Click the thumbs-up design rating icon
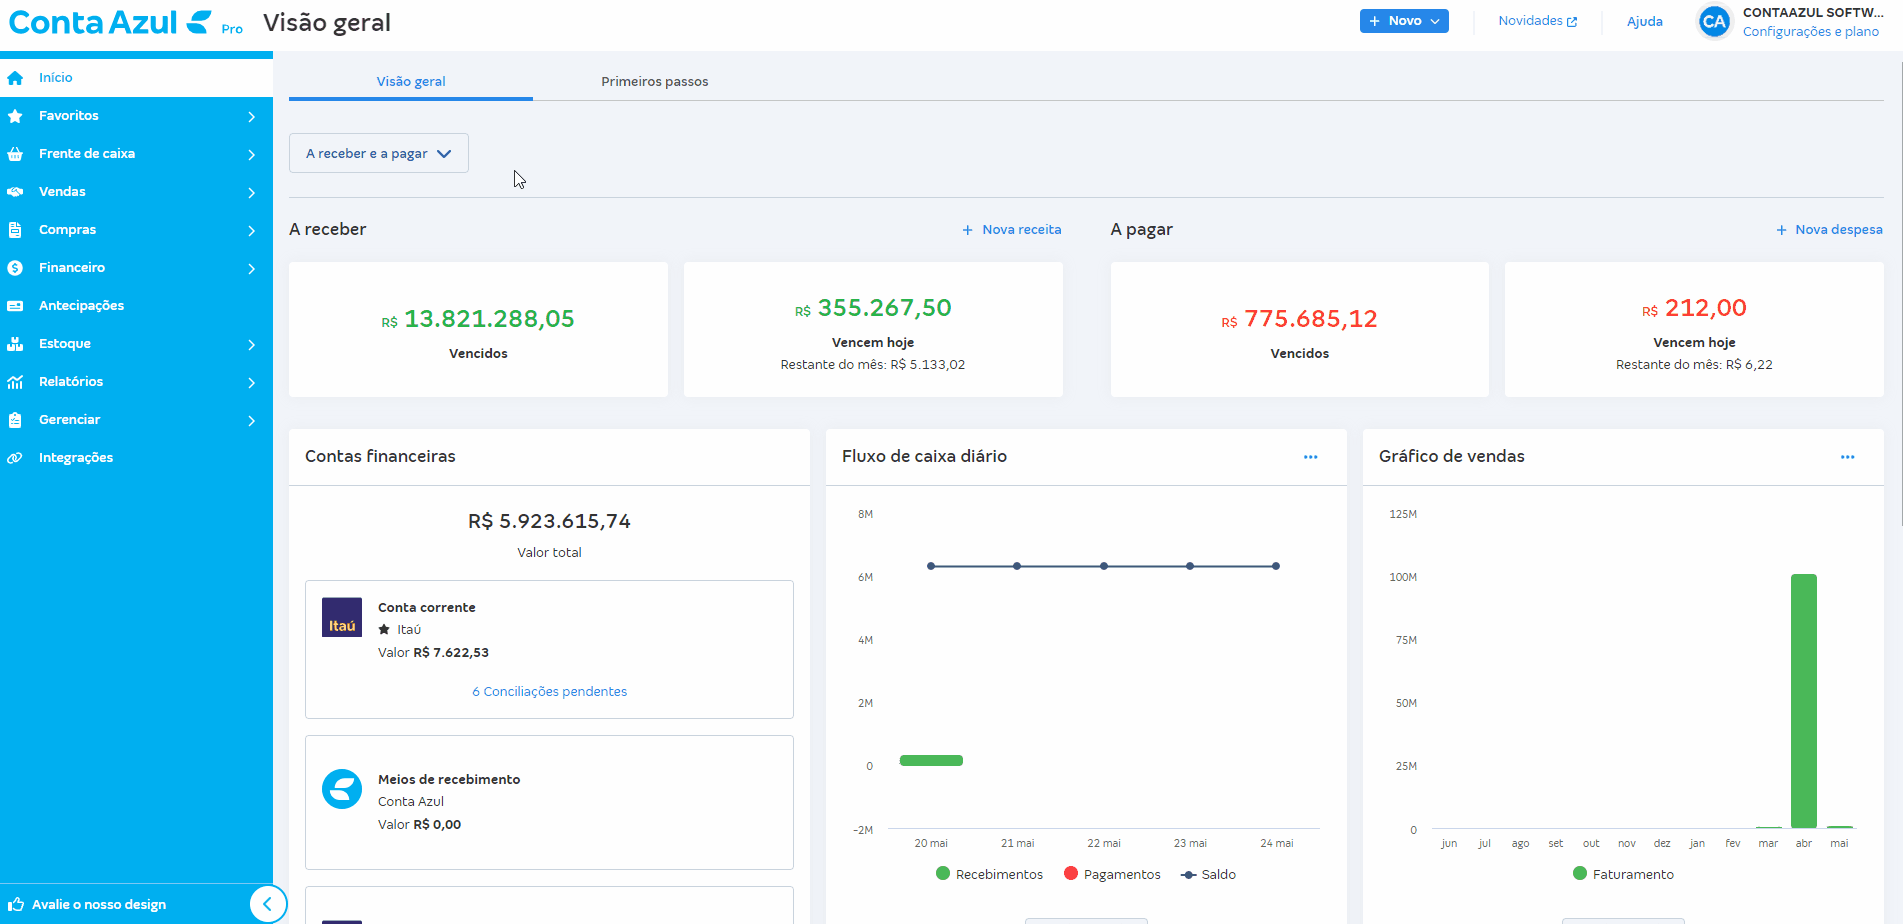 coord(16,904)
